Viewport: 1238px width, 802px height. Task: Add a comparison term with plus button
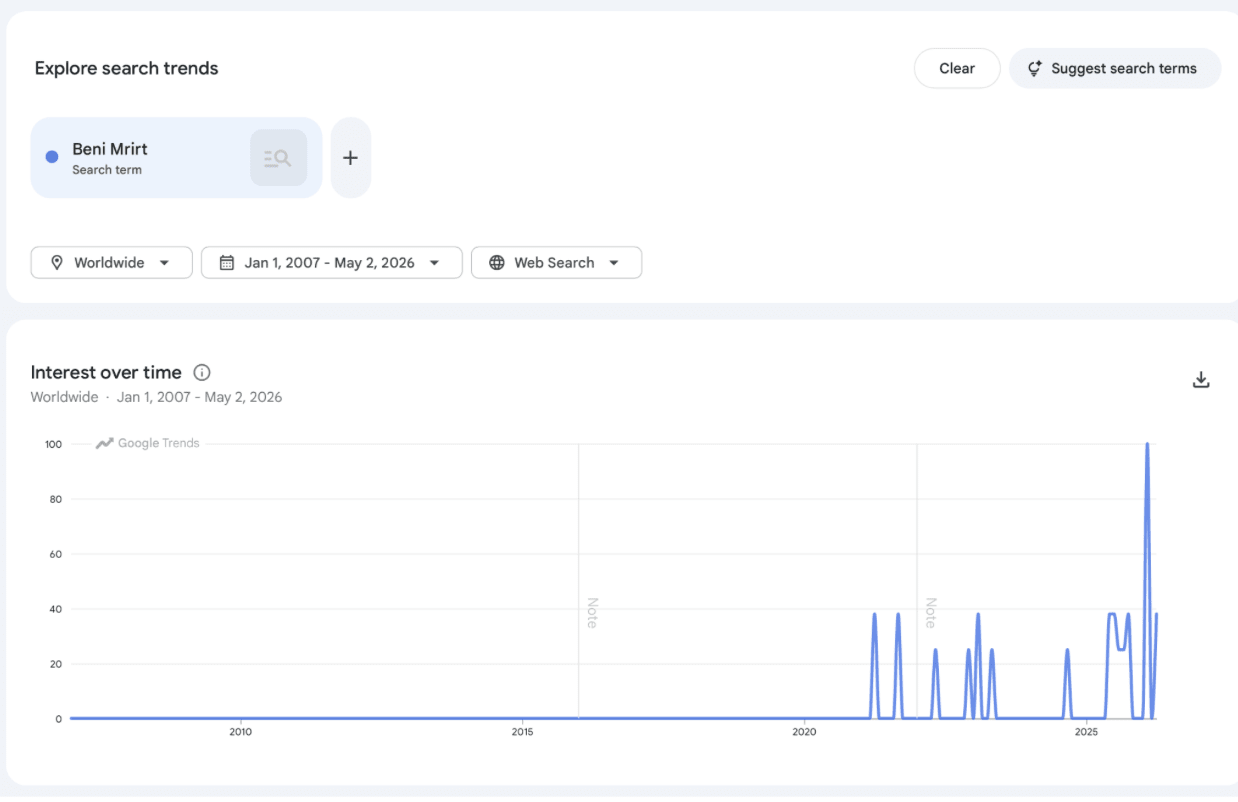pos(350,158)
